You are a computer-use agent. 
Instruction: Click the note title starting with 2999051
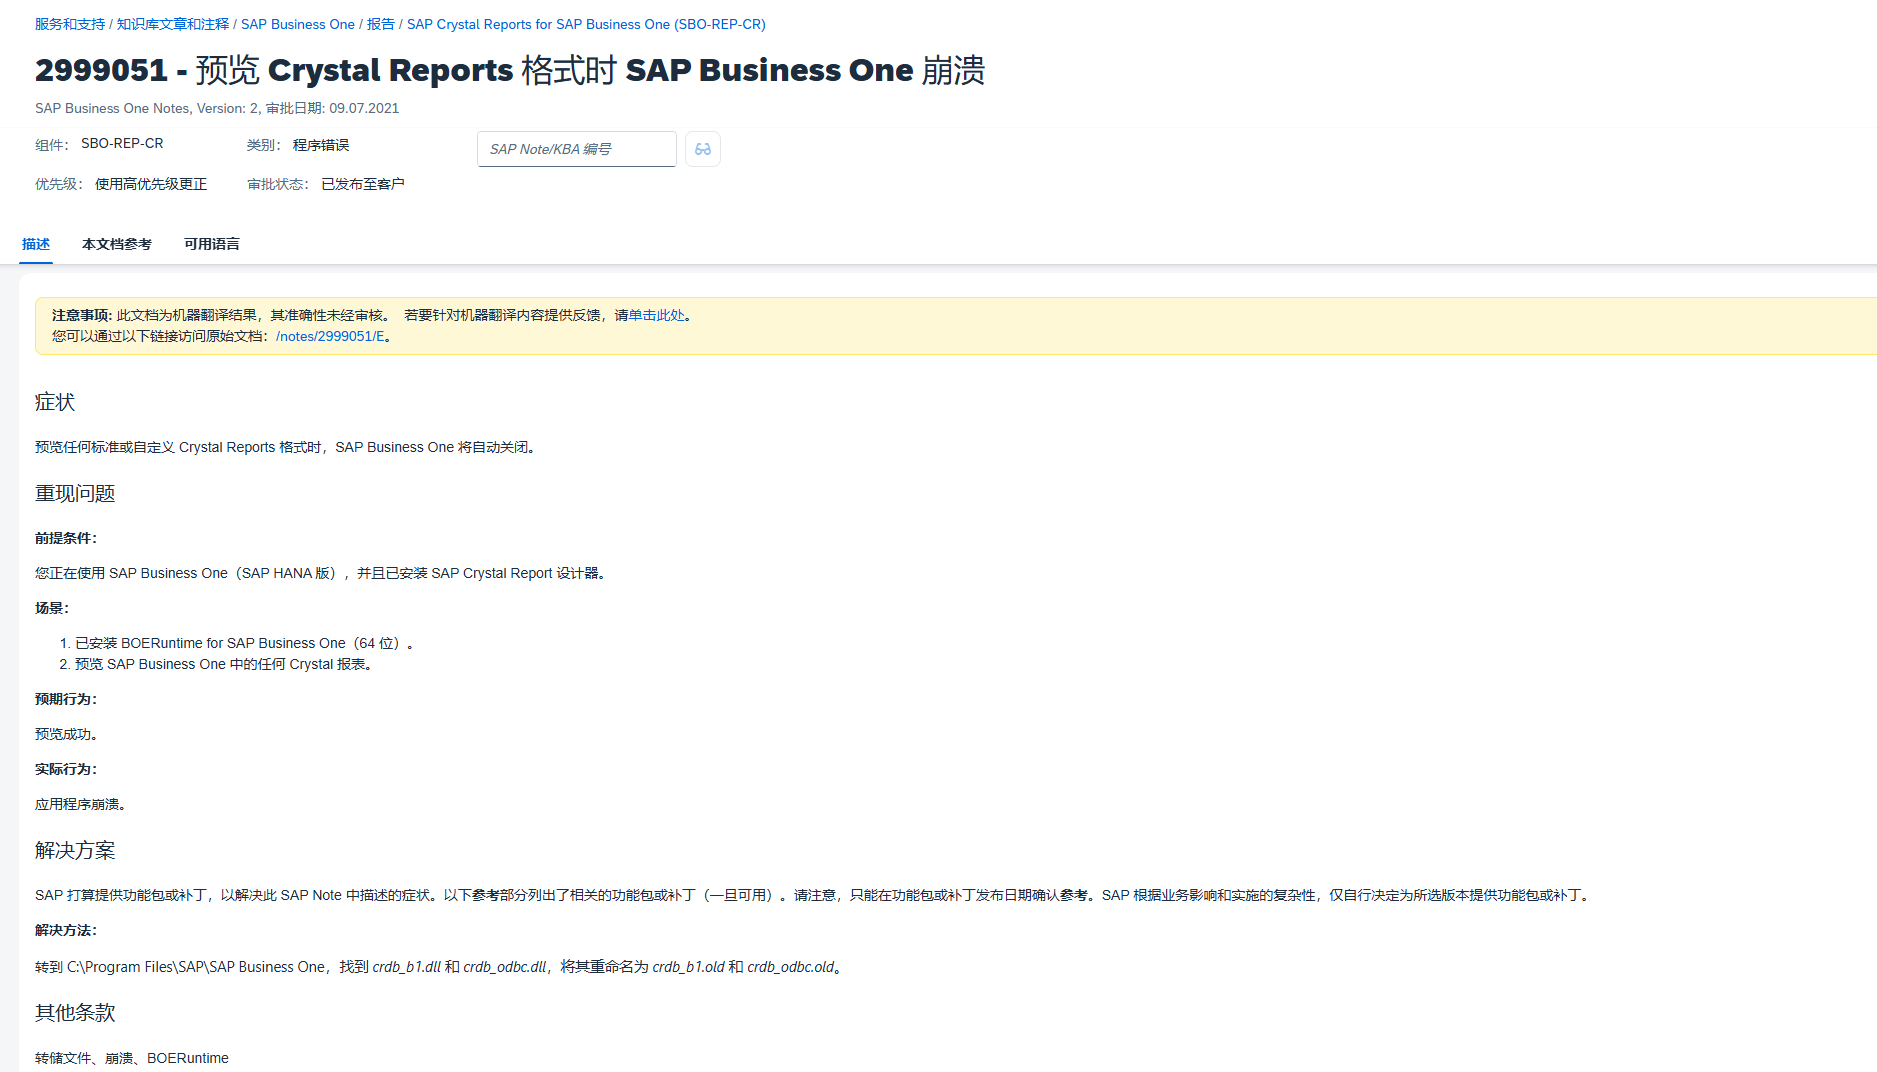pyautogui.click(x=510, y=70)
